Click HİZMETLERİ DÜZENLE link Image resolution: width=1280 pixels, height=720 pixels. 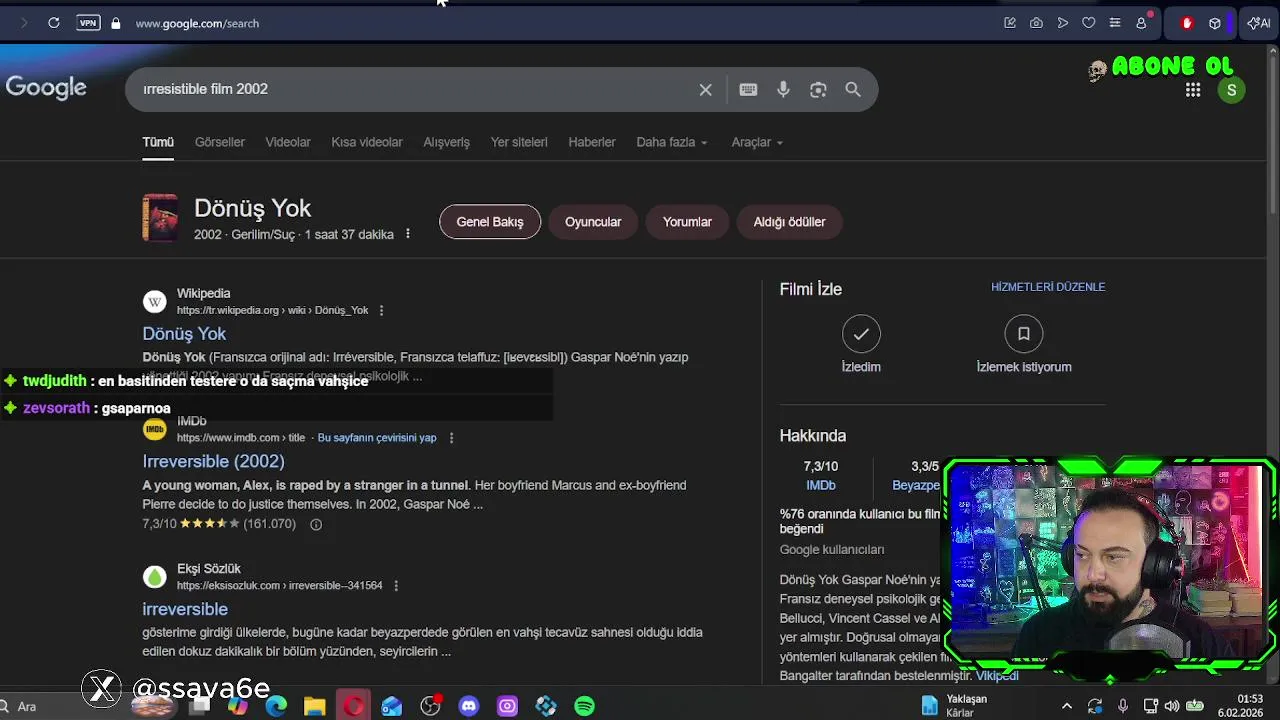tap(1048, 287)
